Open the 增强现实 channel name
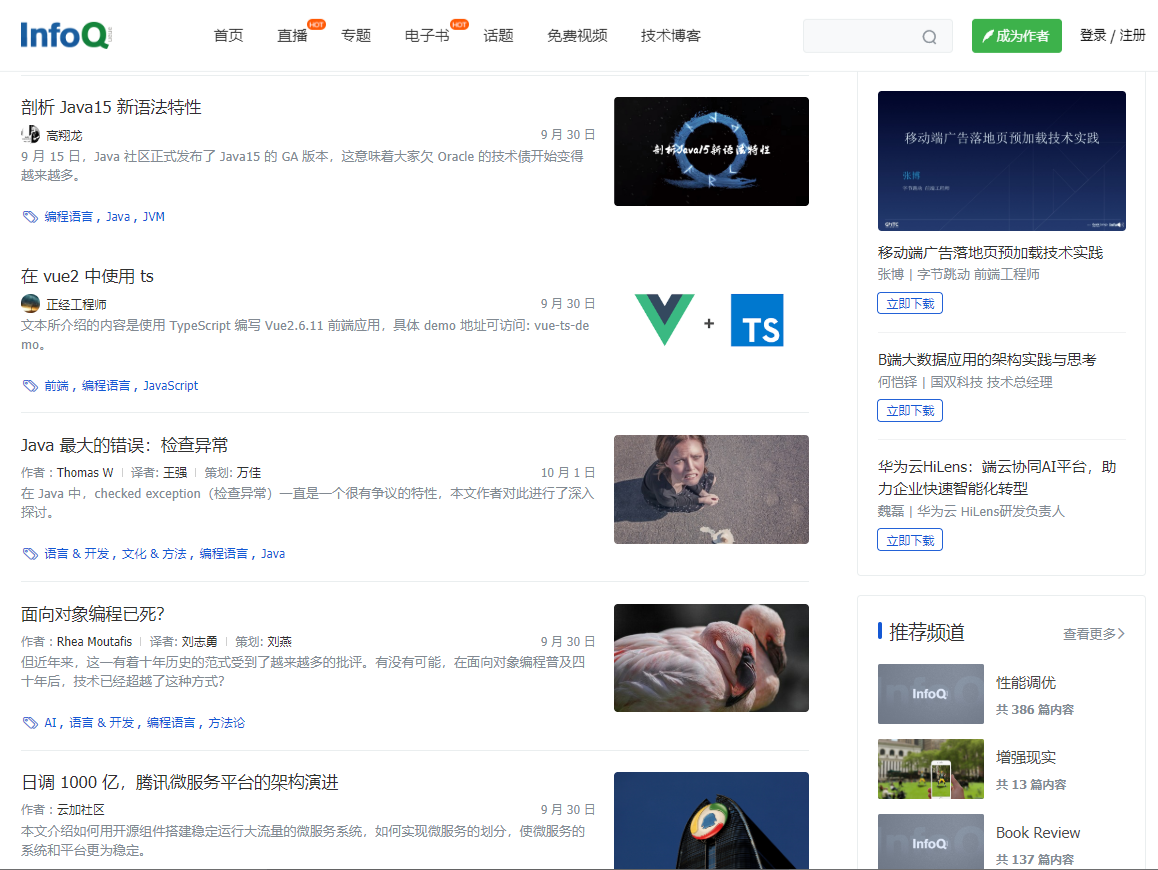 point(1026,758)
